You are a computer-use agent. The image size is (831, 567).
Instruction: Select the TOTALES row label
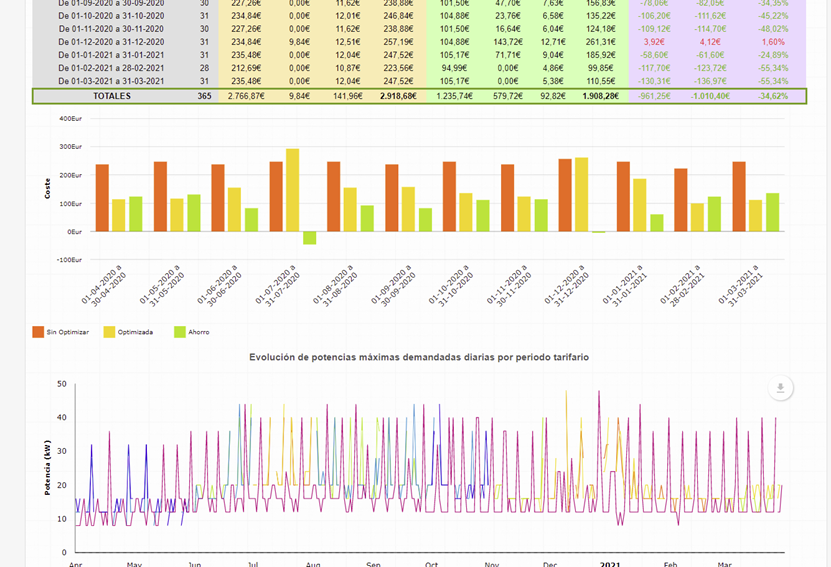112,96
